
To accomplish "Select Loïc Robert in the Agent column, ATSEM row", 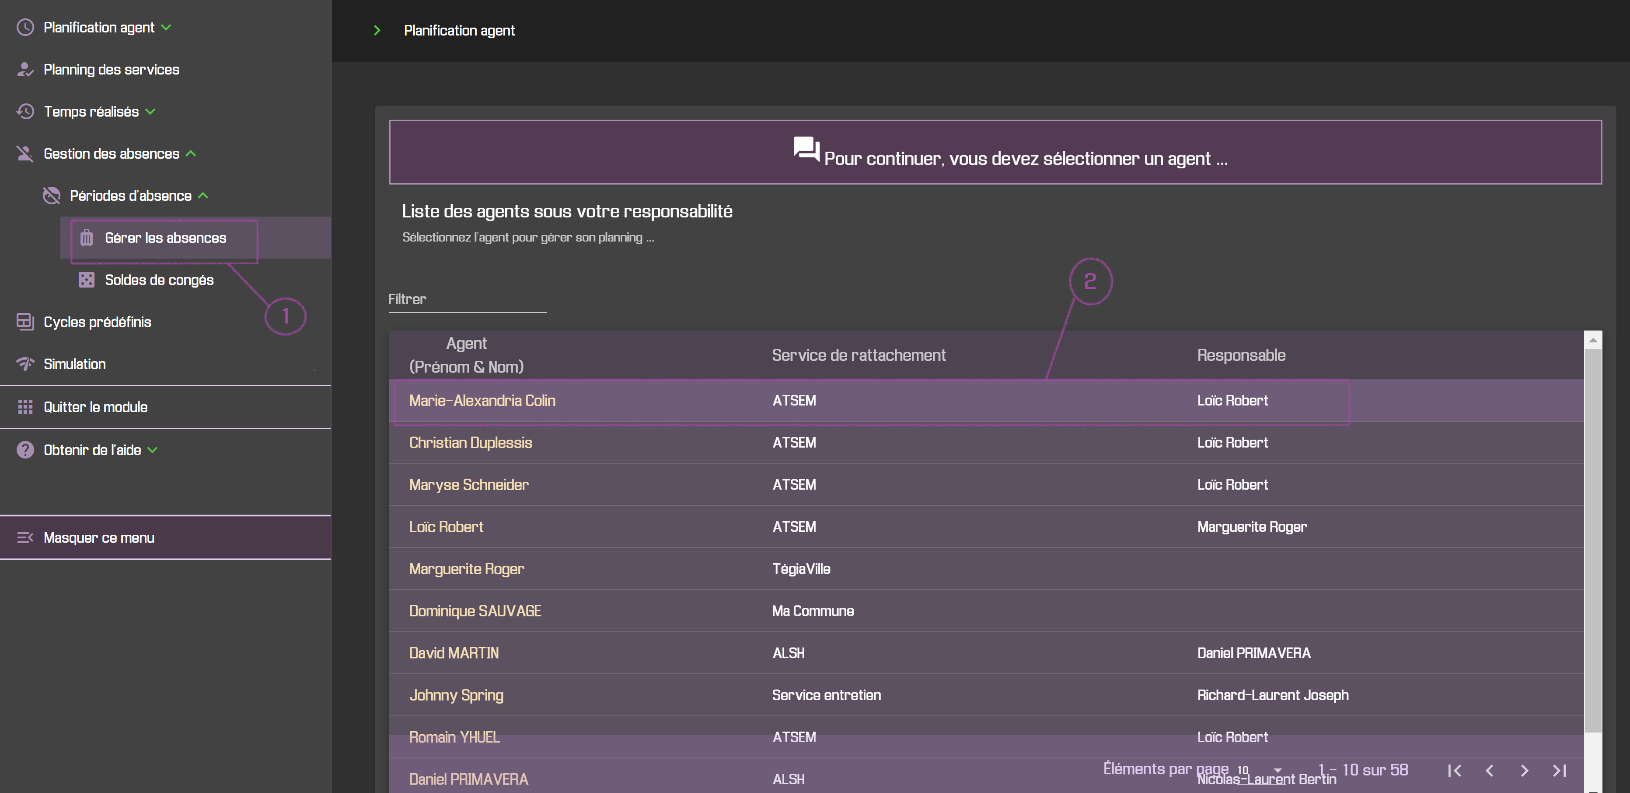I will [446, 527].
